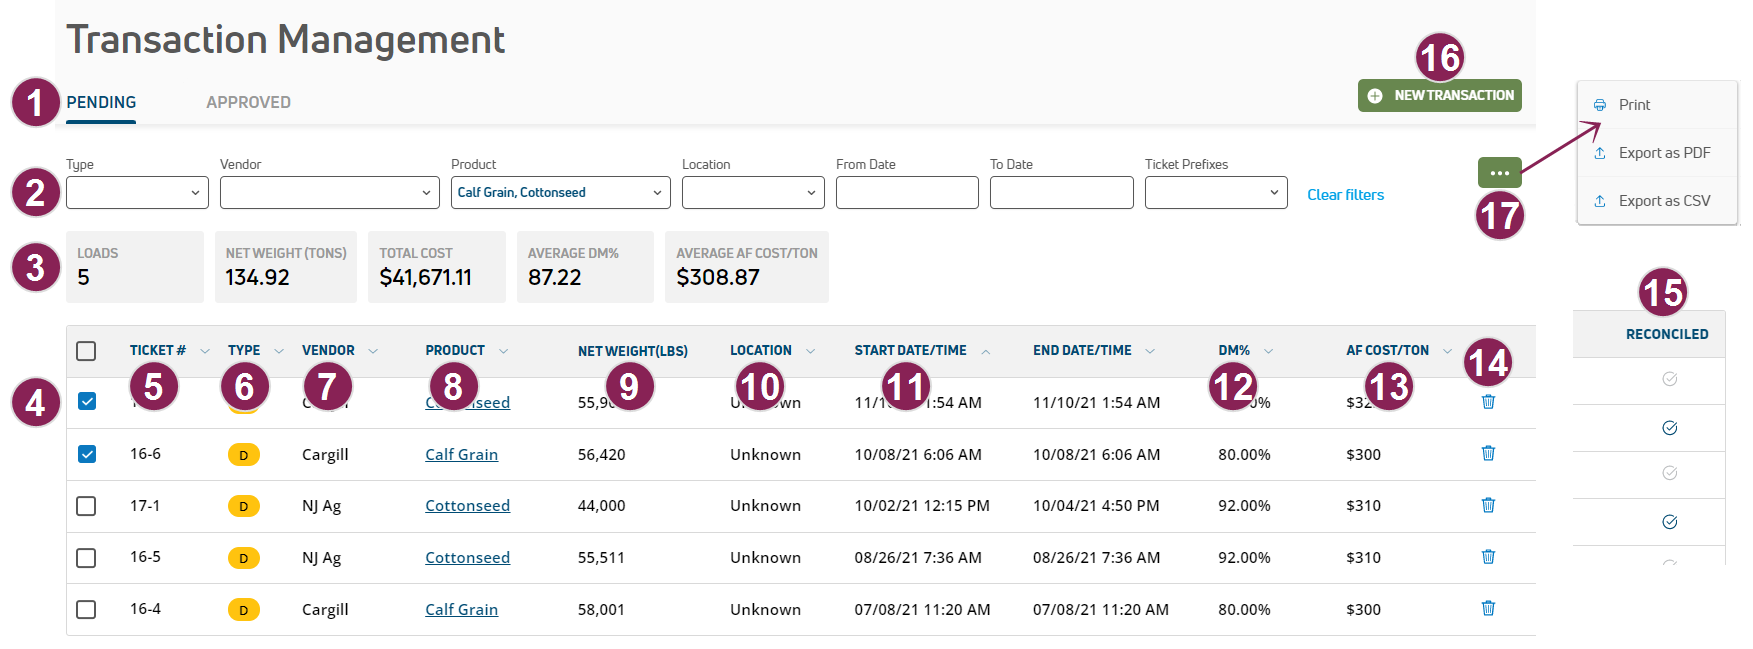Click the reconciled checkmark in second row
This screenshot has width=1753, height=649.
(1669, 428)
